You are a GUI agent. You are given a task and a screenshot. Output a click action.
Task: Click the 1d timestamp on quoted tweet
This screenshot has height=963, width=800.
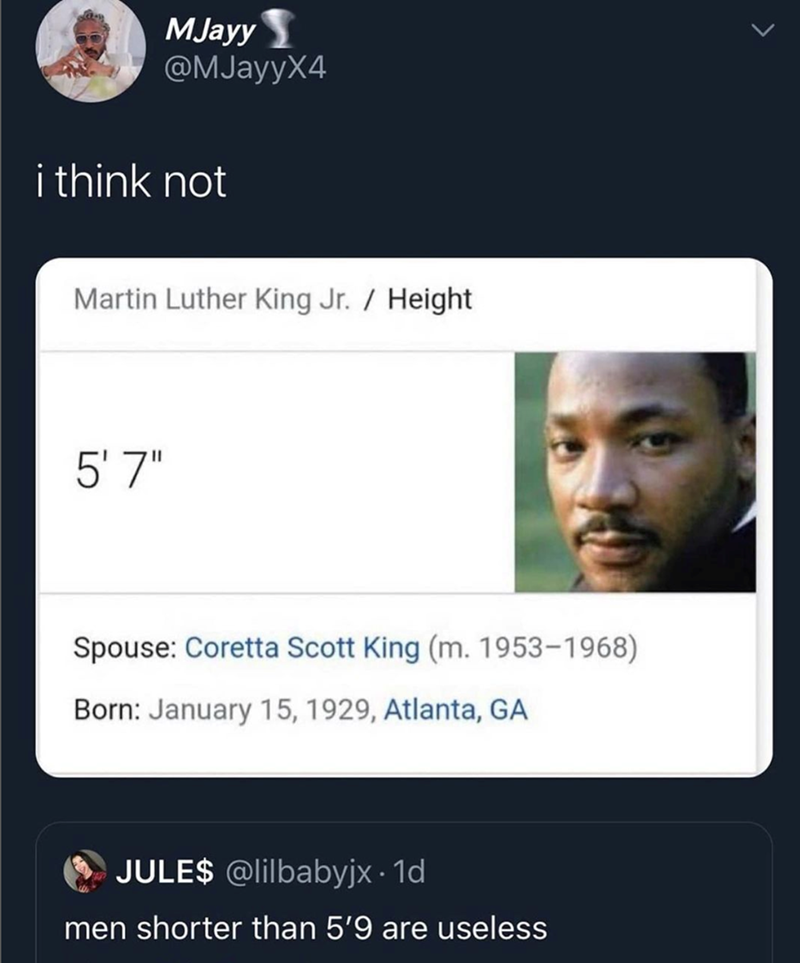point(408,872)
